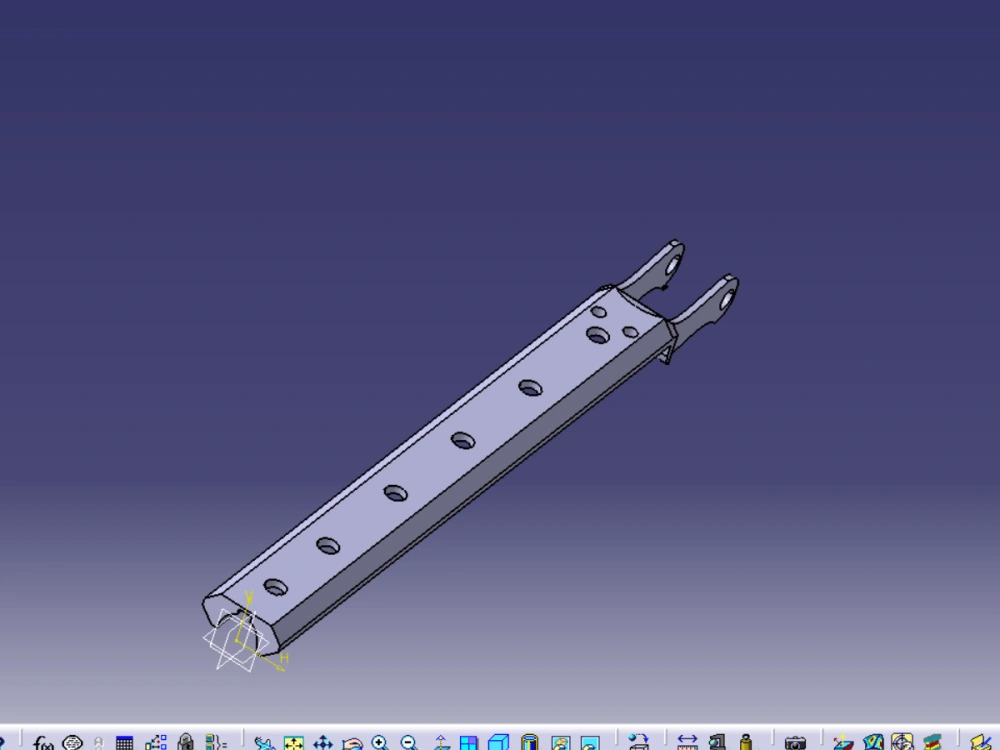Screen dimensions: 1000x750
Task: Click the Zoom Out magnifier
Action: pos(410,743)
